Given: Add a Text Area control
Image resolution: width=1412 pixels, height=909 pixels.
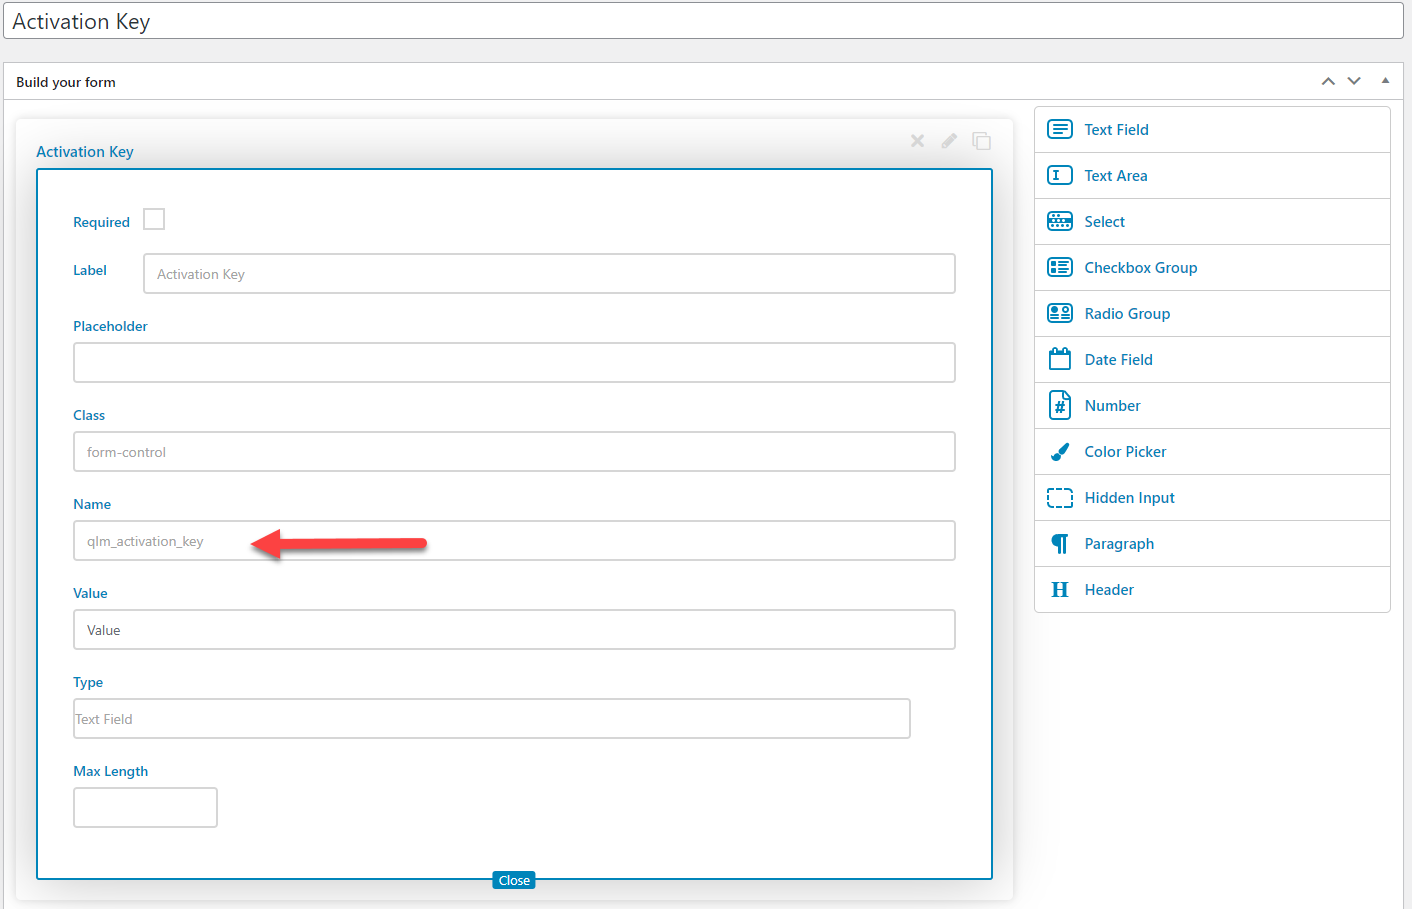Looking at the screenshot, I should 1212,175.
